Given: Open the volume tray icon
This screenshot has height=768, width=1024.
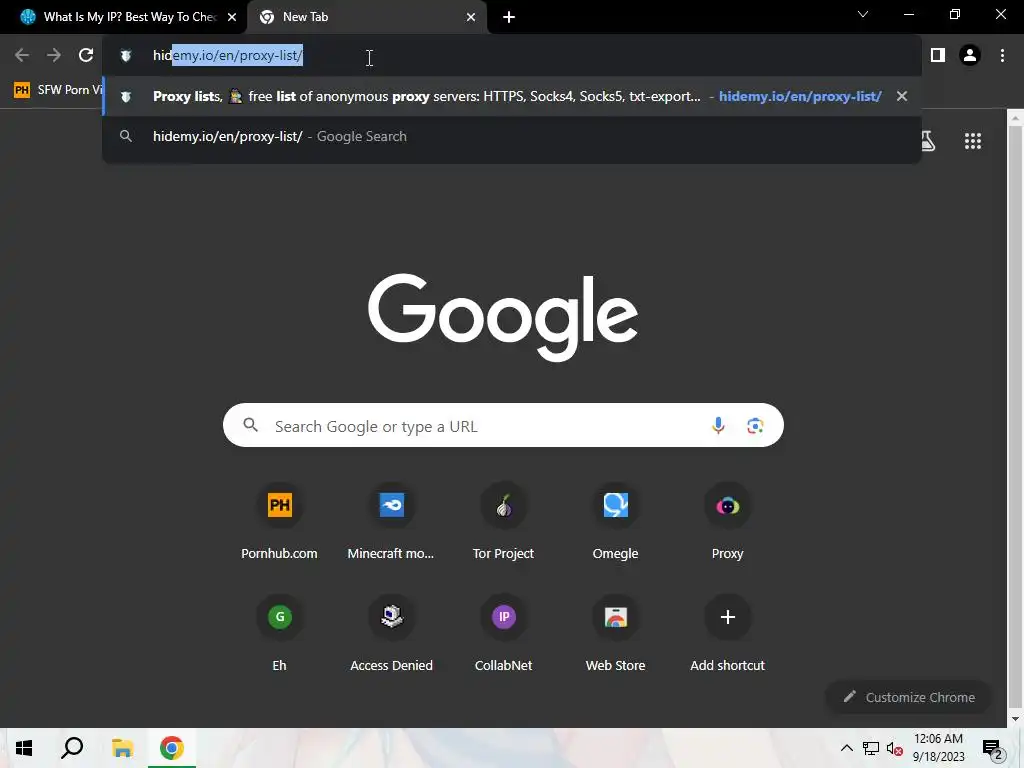Looking at the screenshot, I should click(895, 748).
